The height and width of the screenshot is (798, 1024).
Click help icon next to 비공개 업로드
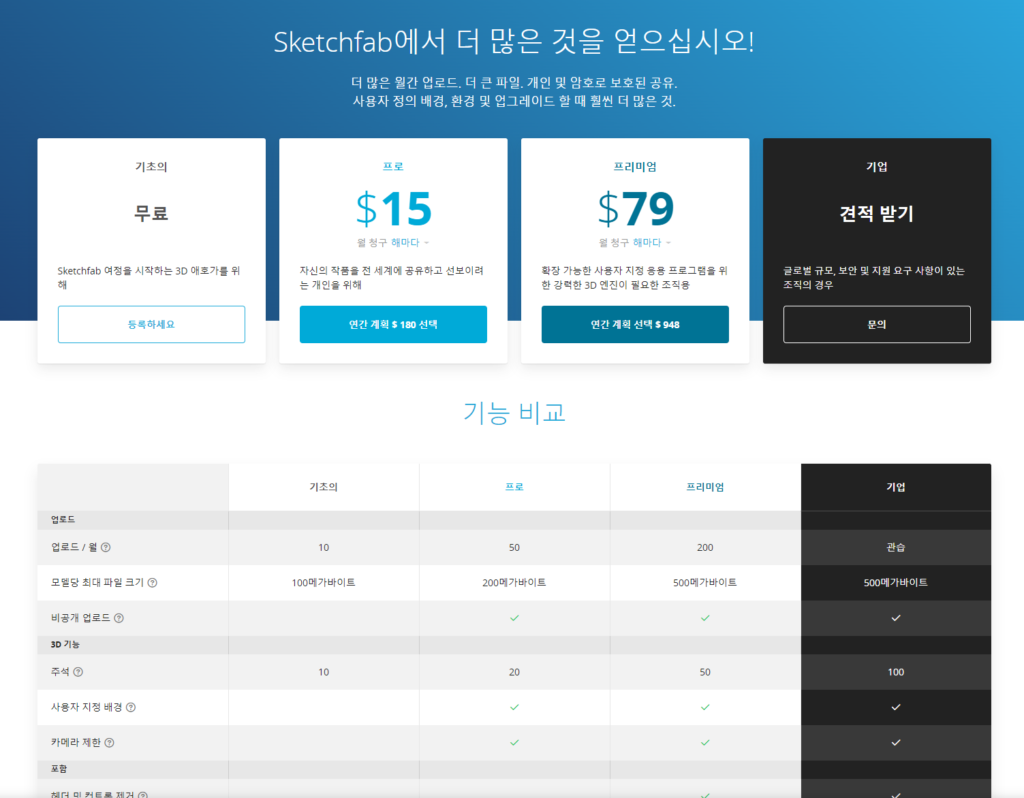click(119, 618)
